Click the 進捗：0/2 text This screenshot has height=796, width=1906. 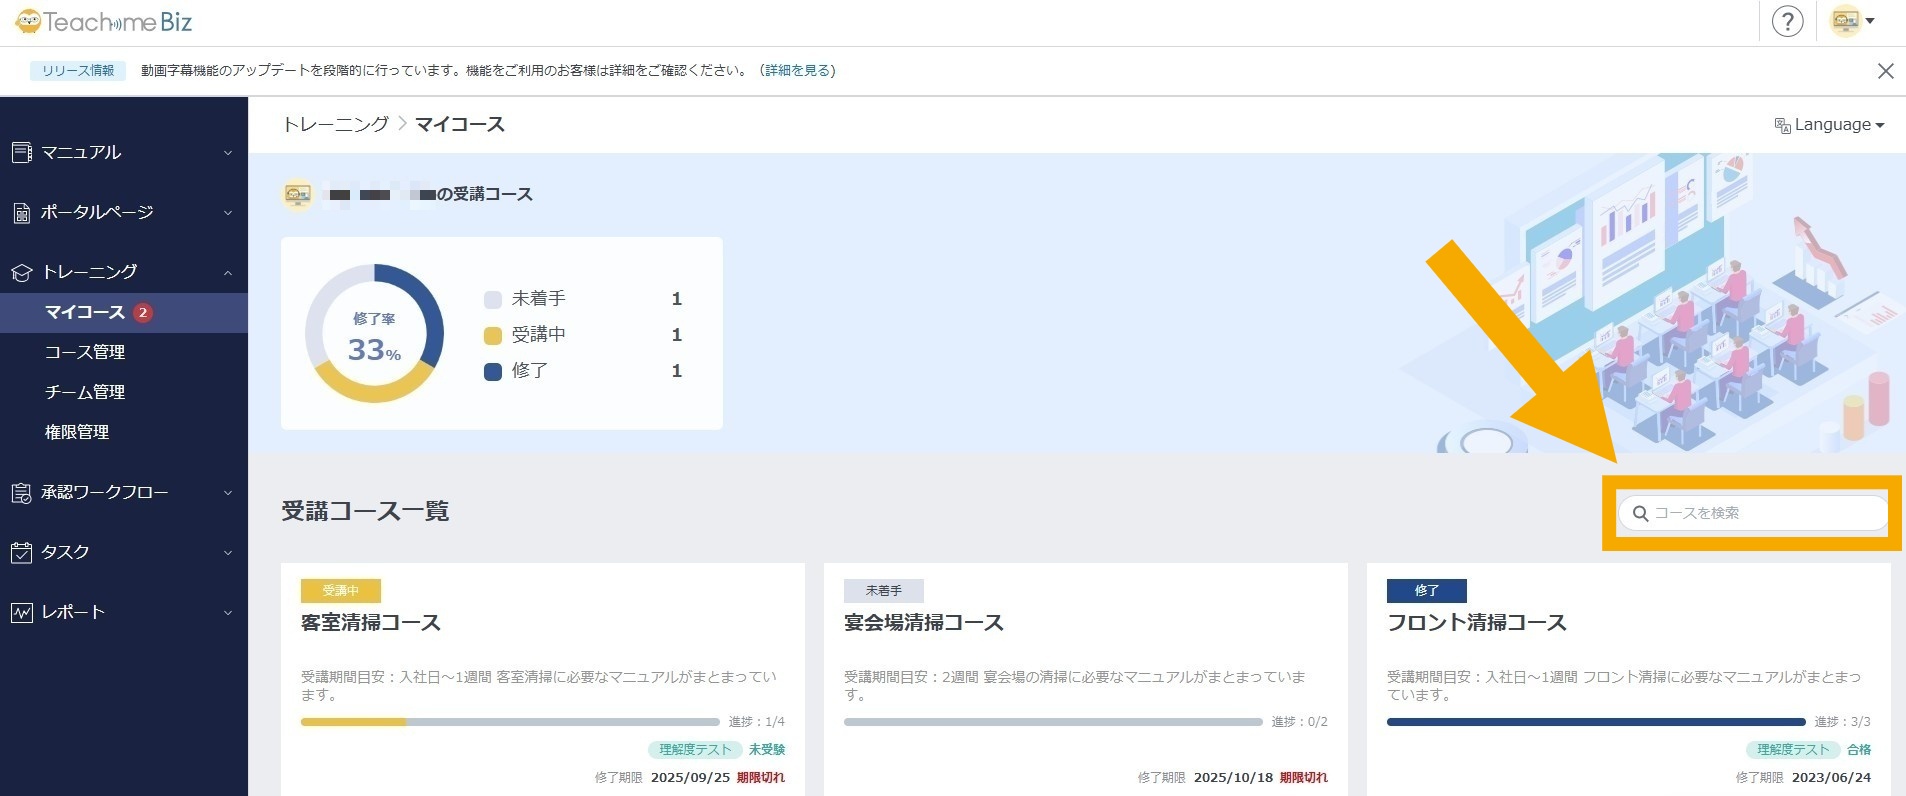1300,722
